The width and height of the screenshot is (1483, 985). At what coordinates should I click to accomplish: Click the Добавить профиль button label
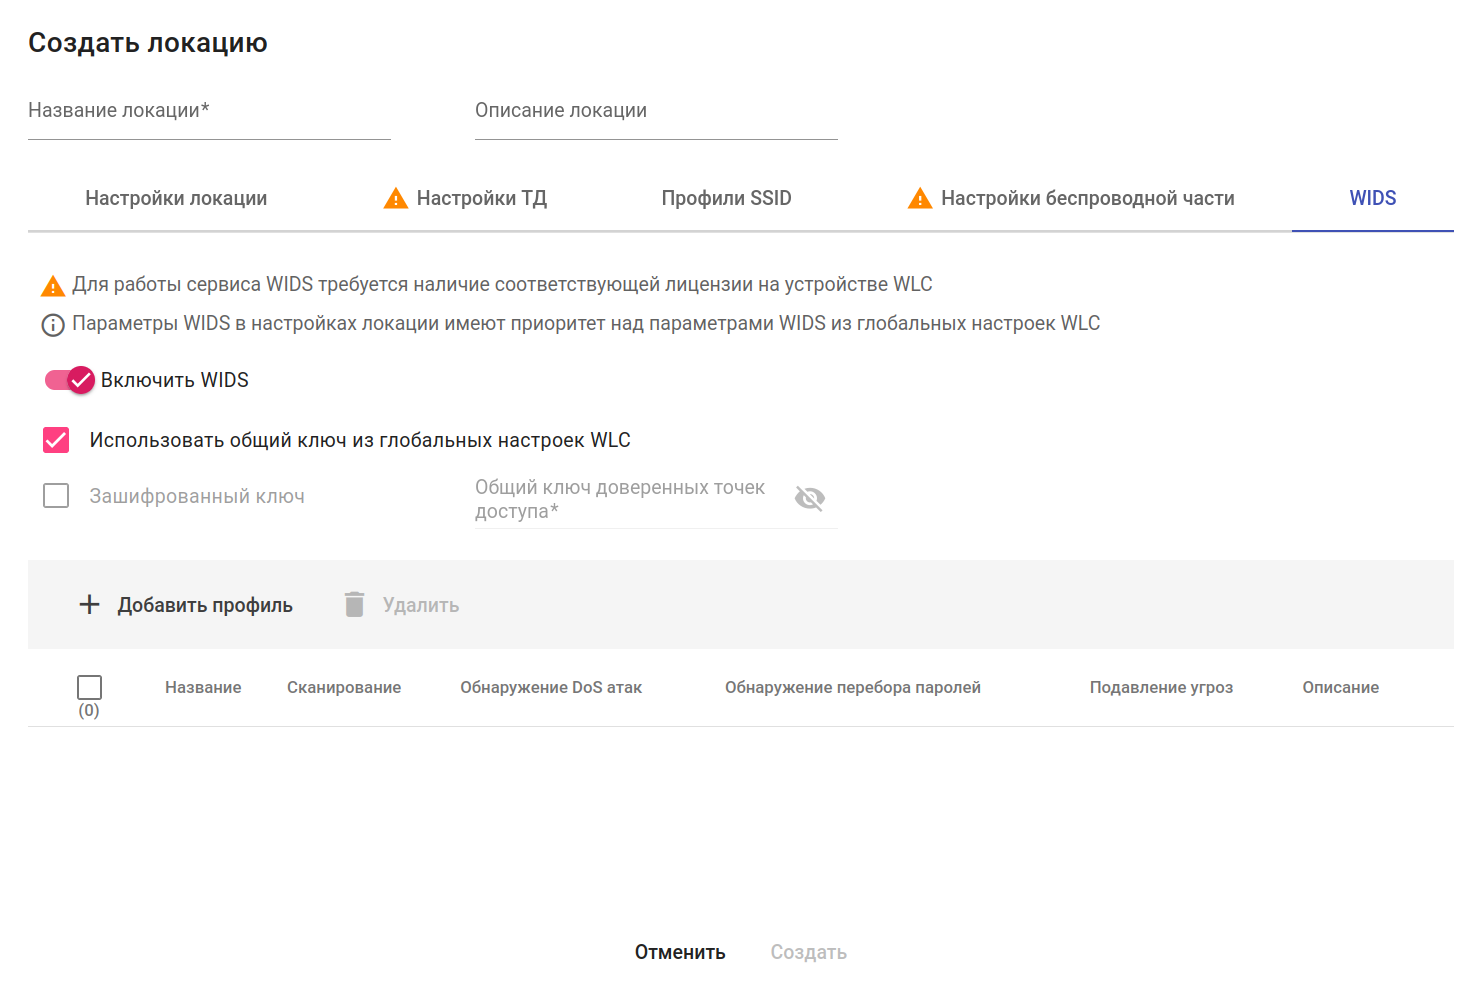point(205,605)
